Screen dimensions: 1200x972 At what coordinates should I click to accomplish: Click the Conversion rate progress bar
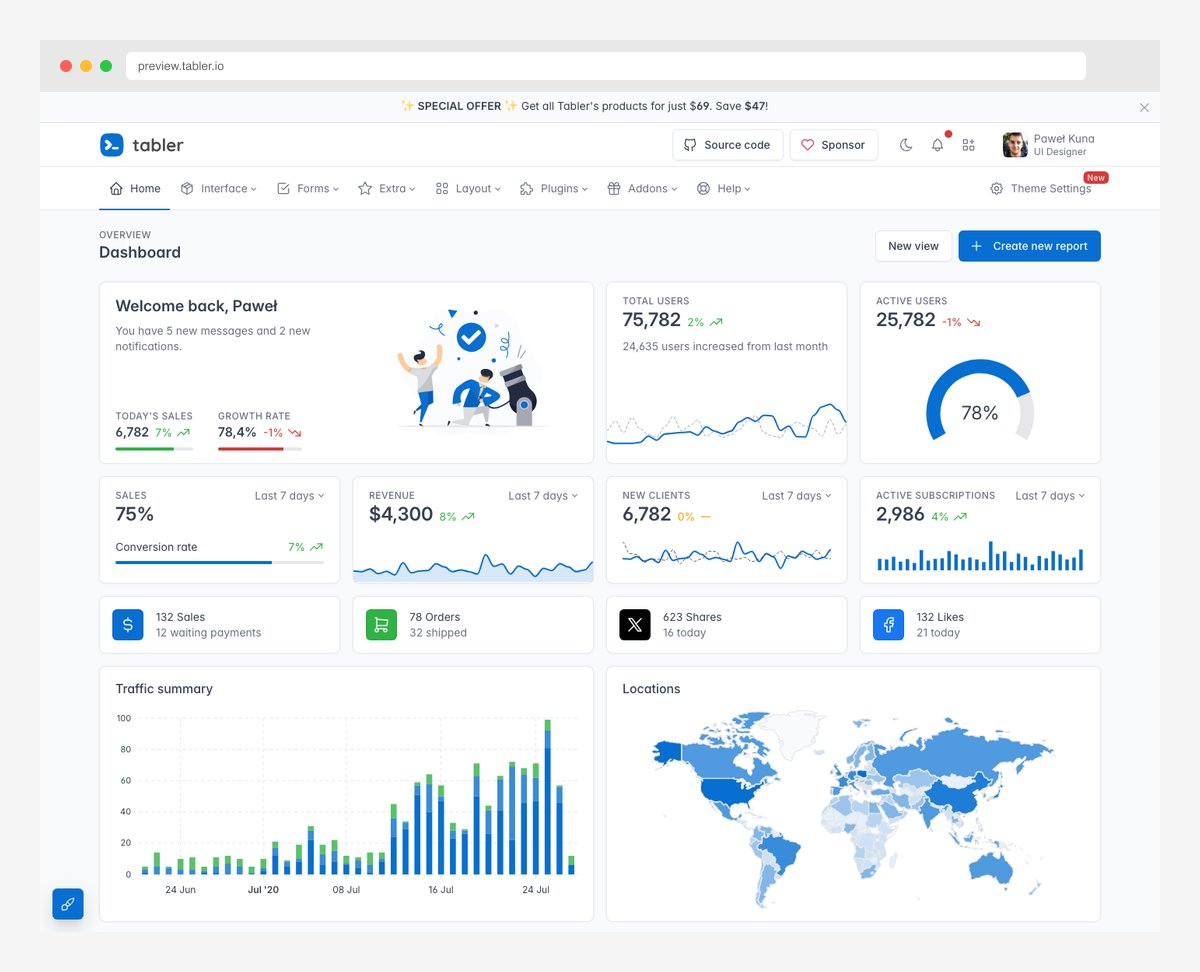click(x=219, y=561)
